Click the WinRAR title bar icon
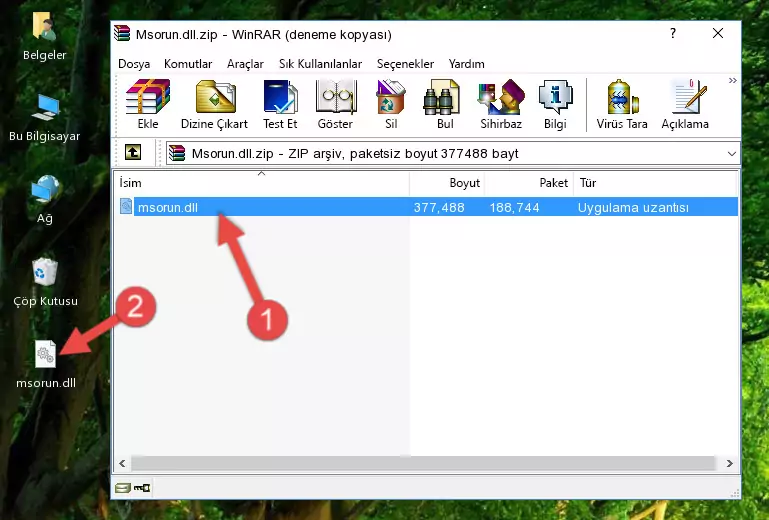 tap(122, 33)
